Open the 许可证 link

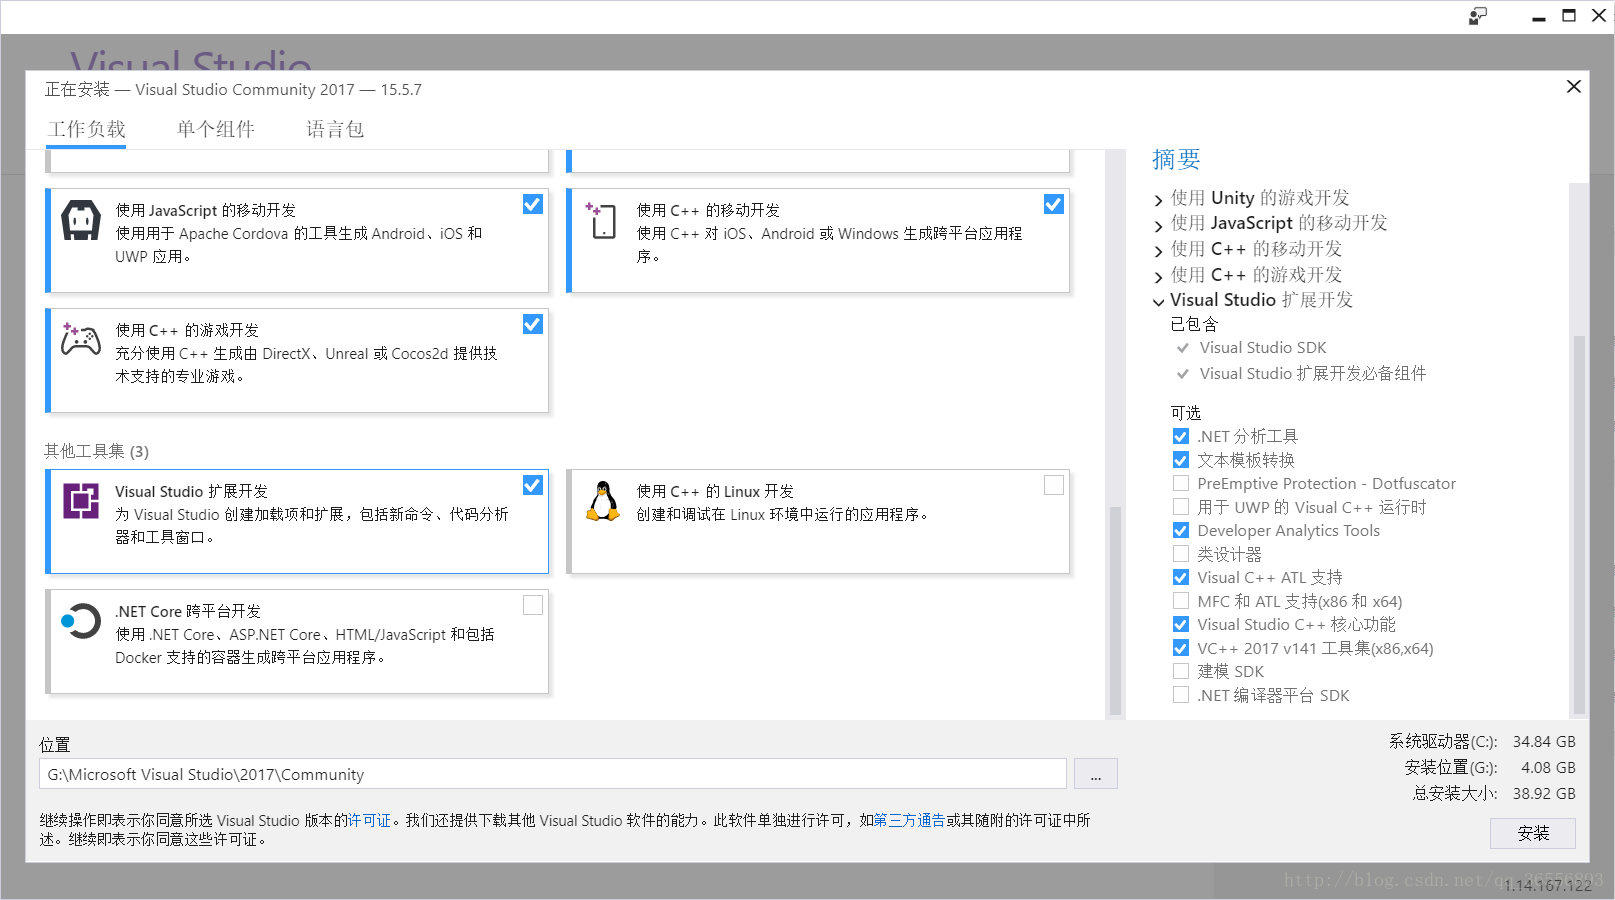pos(369,820)
